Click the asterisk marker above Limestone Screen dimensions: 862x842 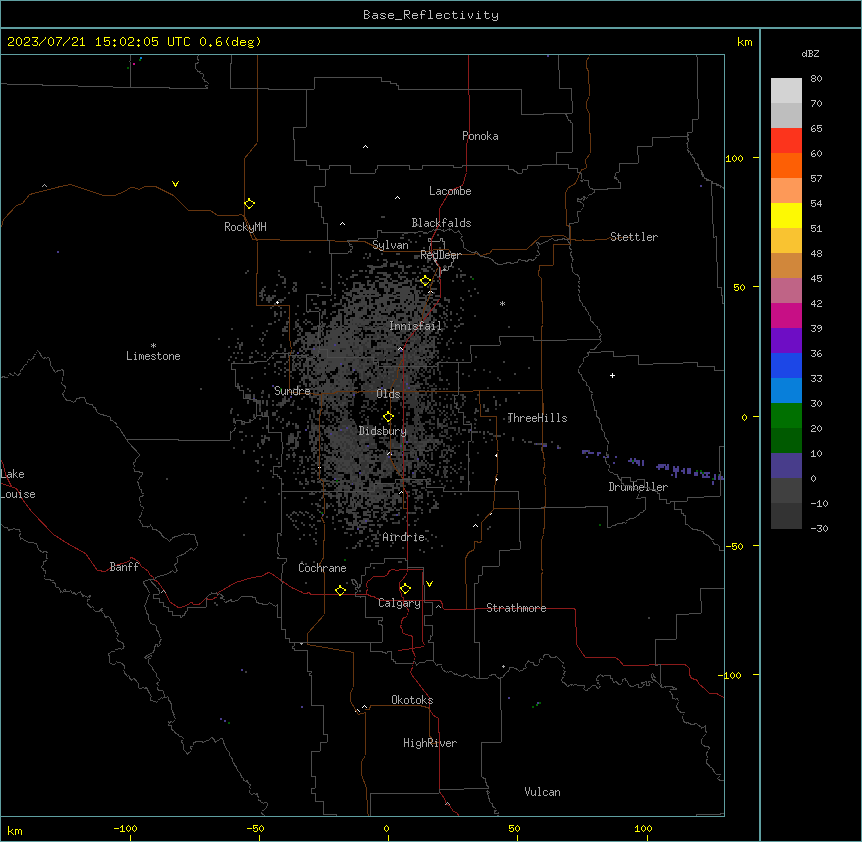[x=153, y=345]
